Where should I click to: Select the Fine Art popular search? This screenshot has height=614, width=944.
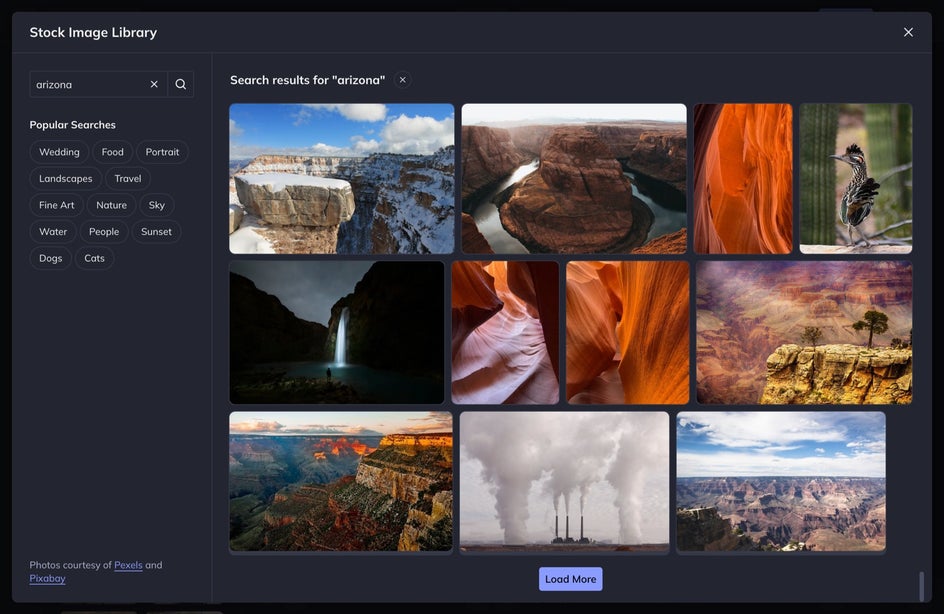[57, 205]
